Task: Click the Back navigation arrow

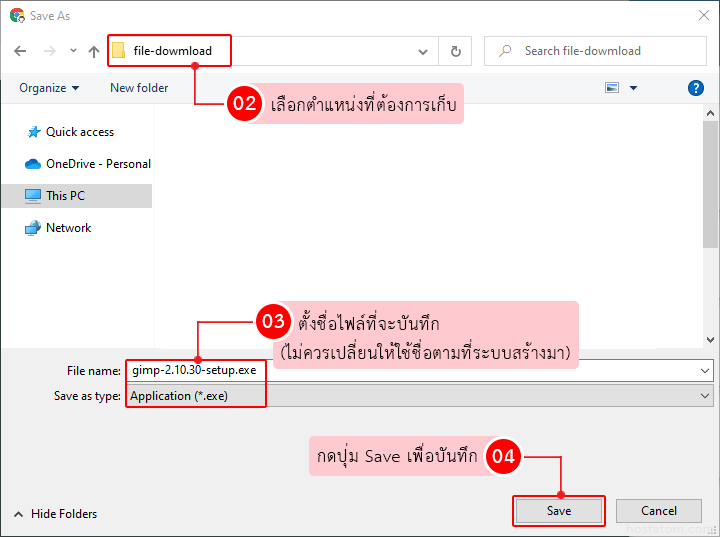Action: (20, 51)
